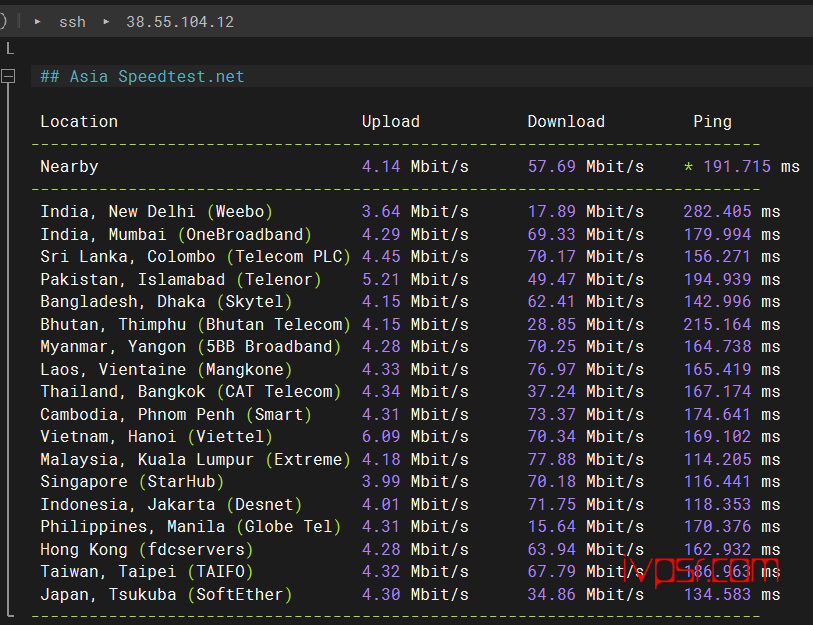
Task: Select 'Taiwan, Taipei (TAIFO)' location text
Action: (147, 572)
